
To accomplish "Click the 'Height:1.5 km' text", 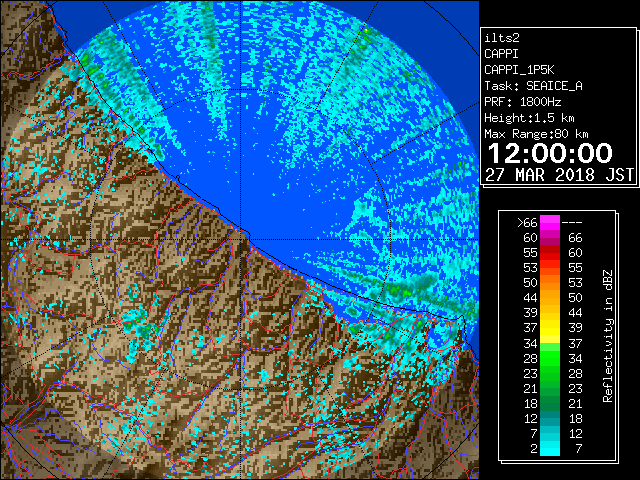I will (x=529, y=118).
